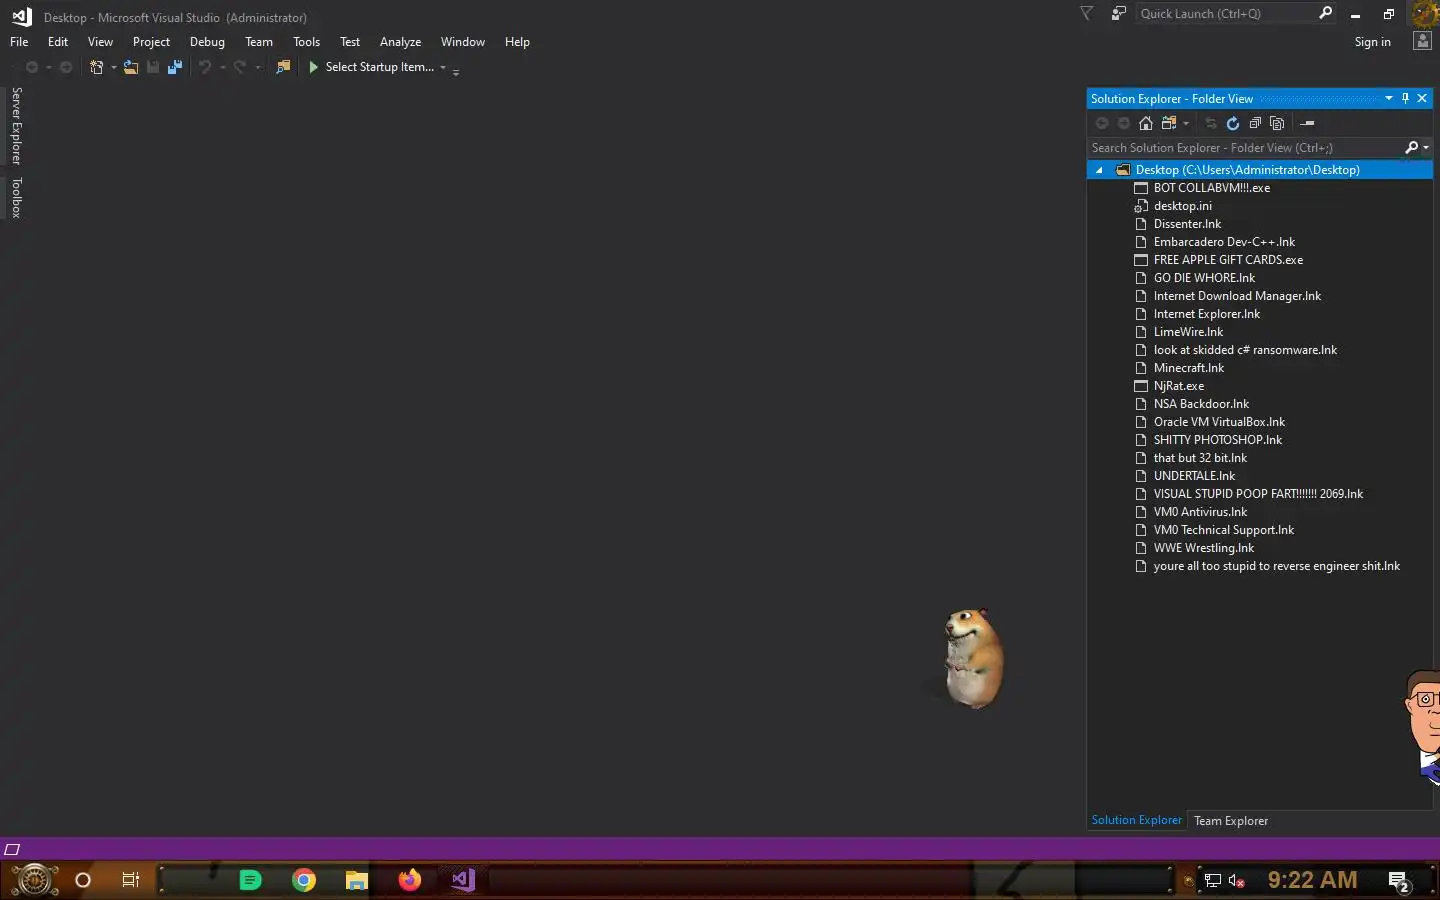This screenshot has height=900, width=1440.
Task: Open the Server Explorer side tab
Action: [x=16, y=126]
